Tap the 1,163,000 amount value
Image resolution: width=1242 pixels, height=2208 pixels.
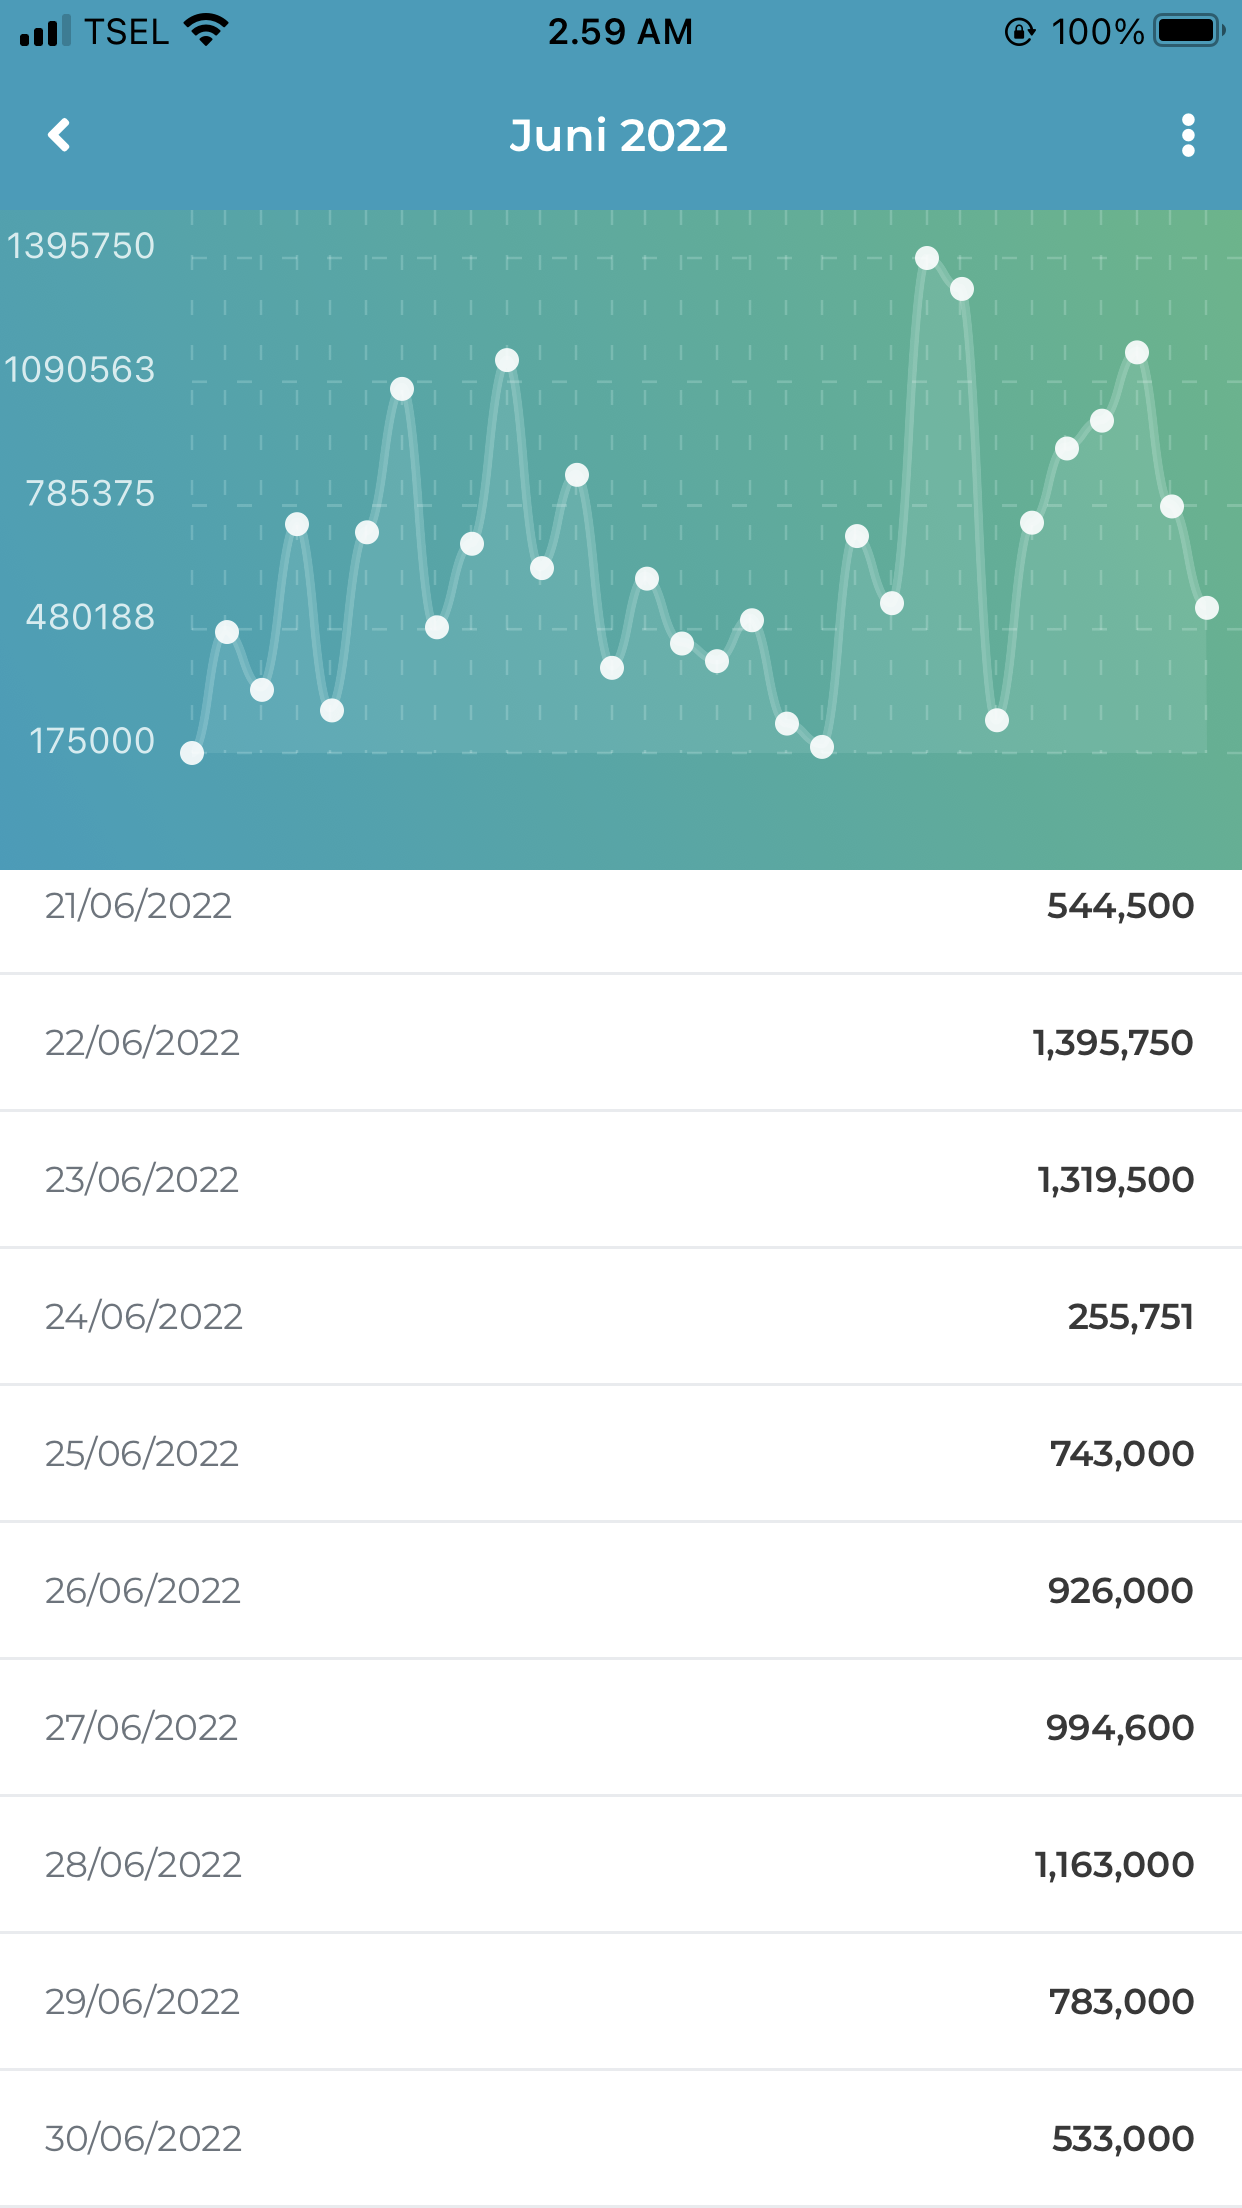[x=1114, y=1864]
